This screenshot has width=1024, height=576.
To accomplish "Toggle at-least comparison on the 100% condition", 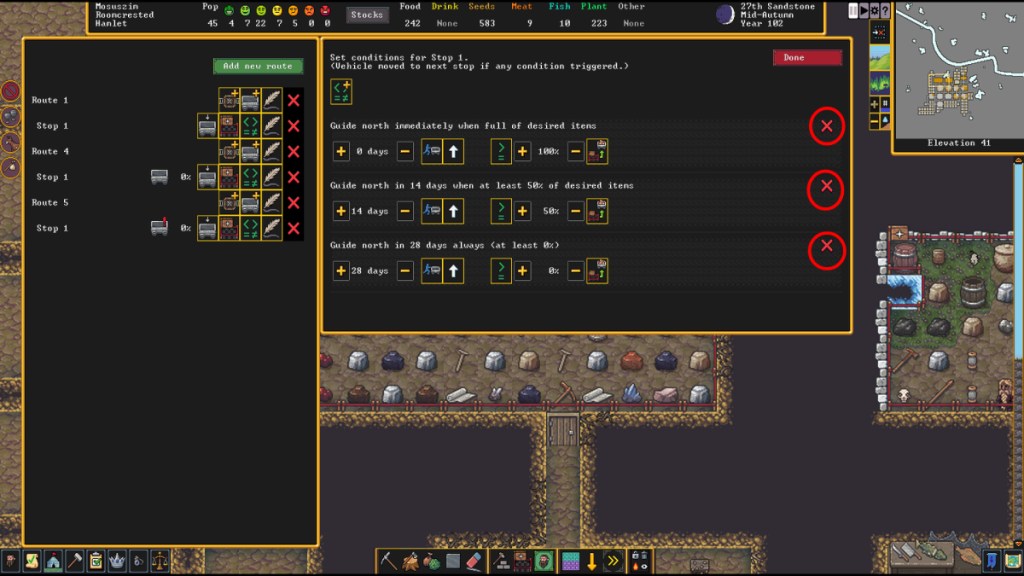I will tap(501, 153).
